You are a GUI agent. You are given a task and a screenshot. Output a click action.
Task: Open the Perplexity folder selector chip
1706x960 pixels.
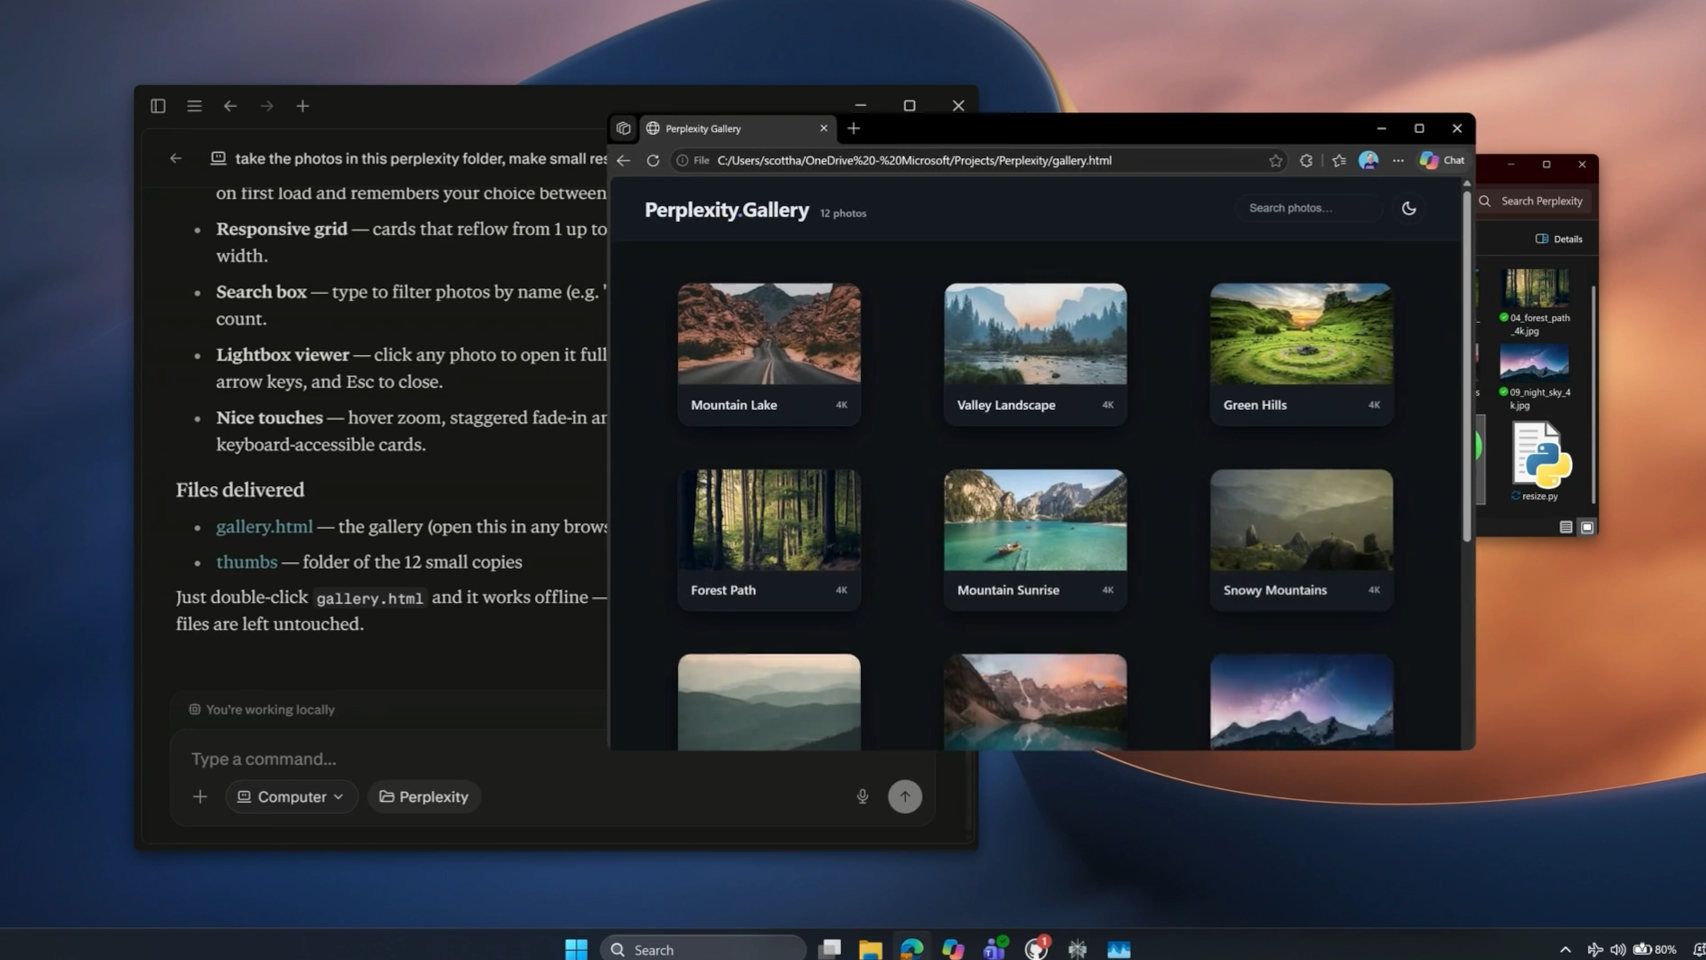(424, 797)
